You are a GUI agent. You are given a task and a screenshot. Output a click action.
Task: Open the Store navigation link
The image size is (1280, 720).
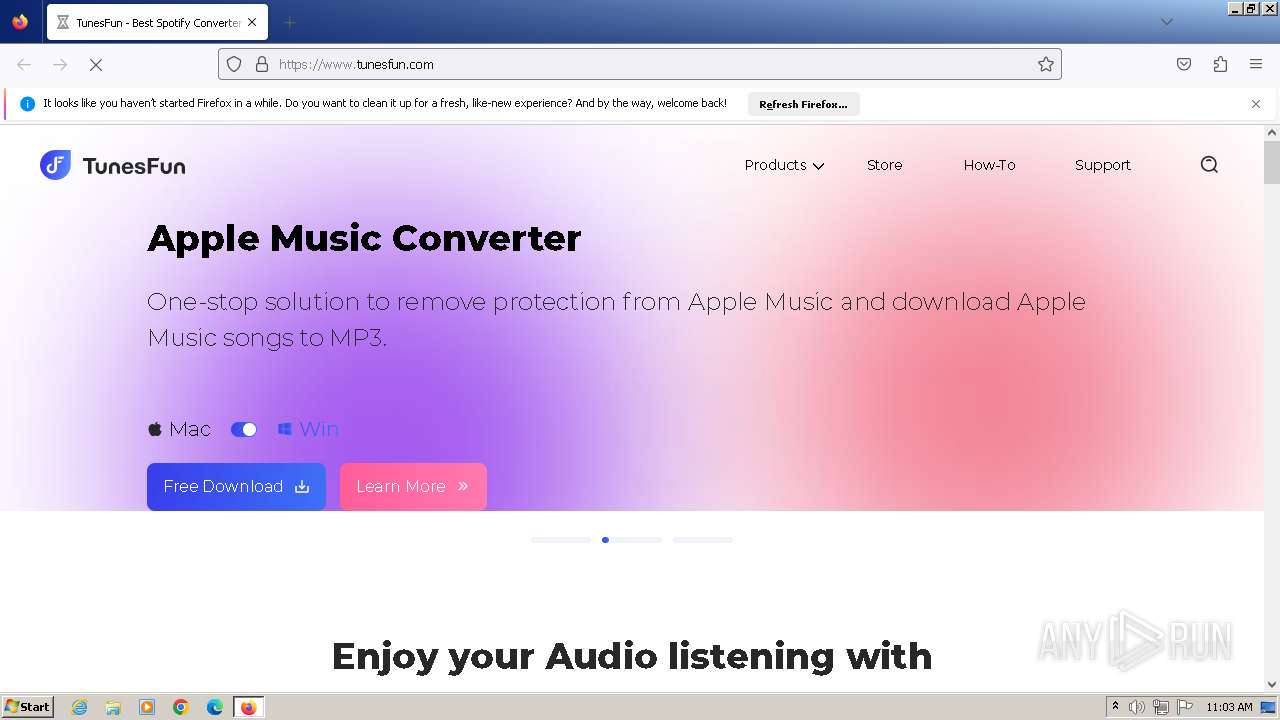[x=884, y=165]
